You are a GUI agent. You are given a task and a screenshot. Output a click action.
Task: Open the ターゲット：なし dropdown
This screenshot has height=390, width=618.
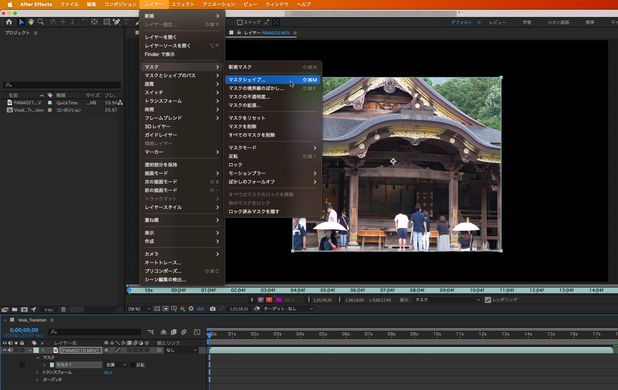click(288, 309)
